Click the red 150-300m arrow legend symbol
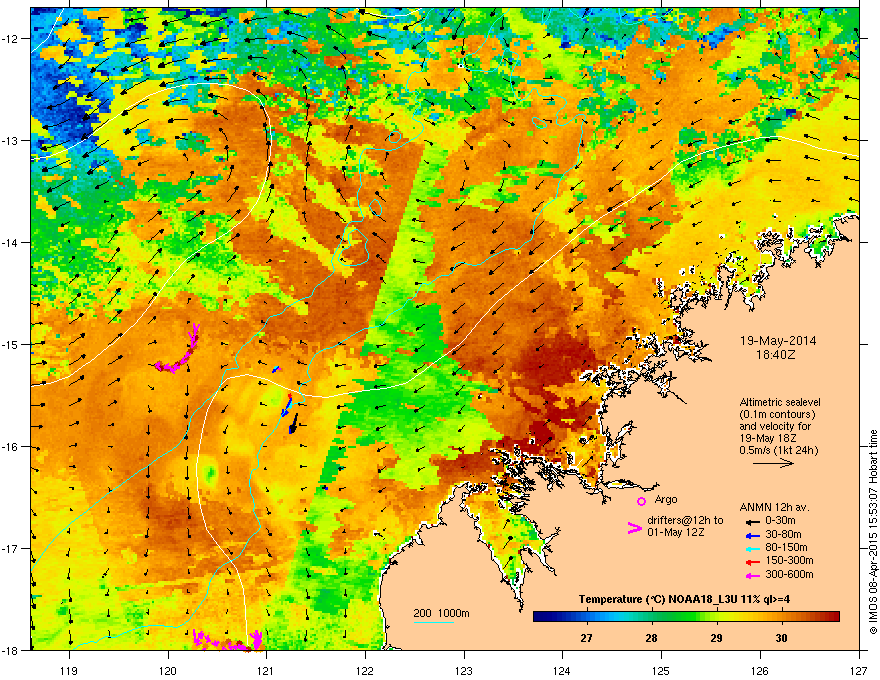 click(753, 562)
